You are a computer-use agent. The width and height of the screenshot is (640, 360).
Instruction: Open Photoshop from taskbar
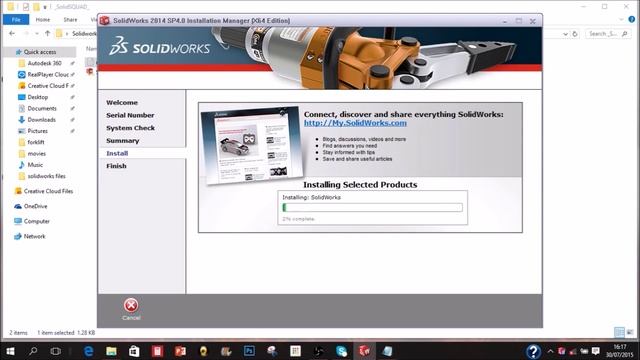coord(249,351)
